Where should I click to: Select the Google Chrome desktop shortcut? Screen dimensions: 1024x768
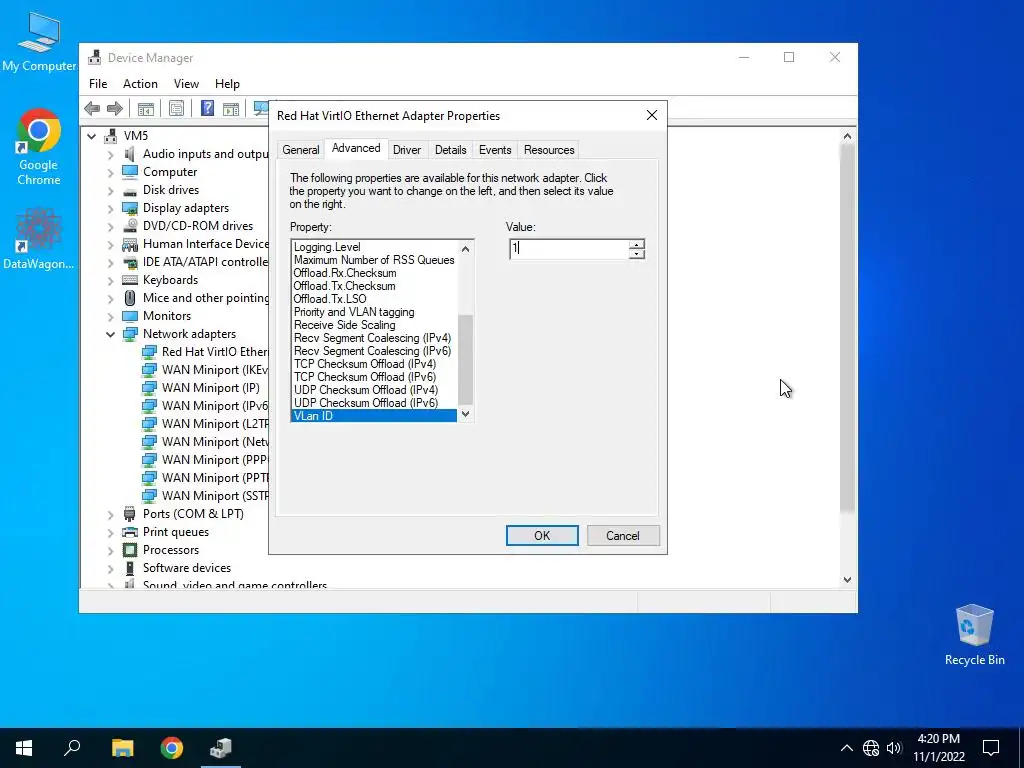point(39,147)
